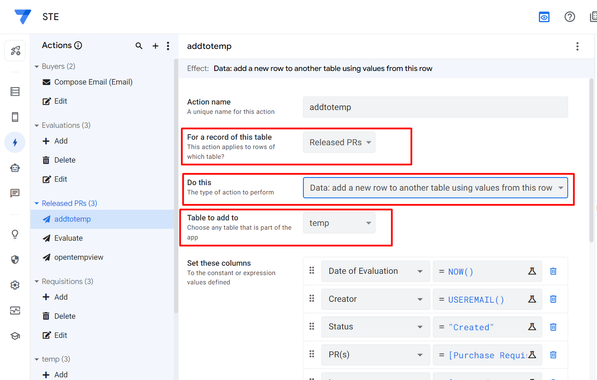Screen dimensions: 597x380
Task: Click the Actions list scrollbar
Action: 176,186
